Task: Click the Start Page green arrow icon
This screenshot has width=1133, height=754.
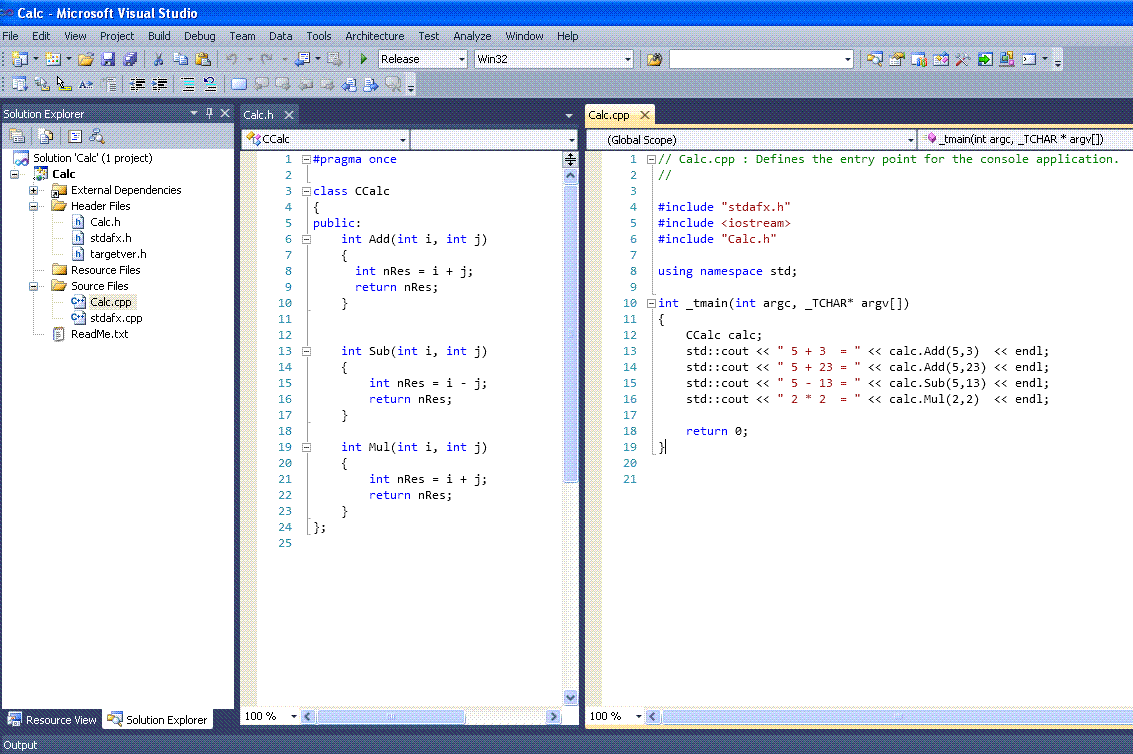Action: [985, 59]
